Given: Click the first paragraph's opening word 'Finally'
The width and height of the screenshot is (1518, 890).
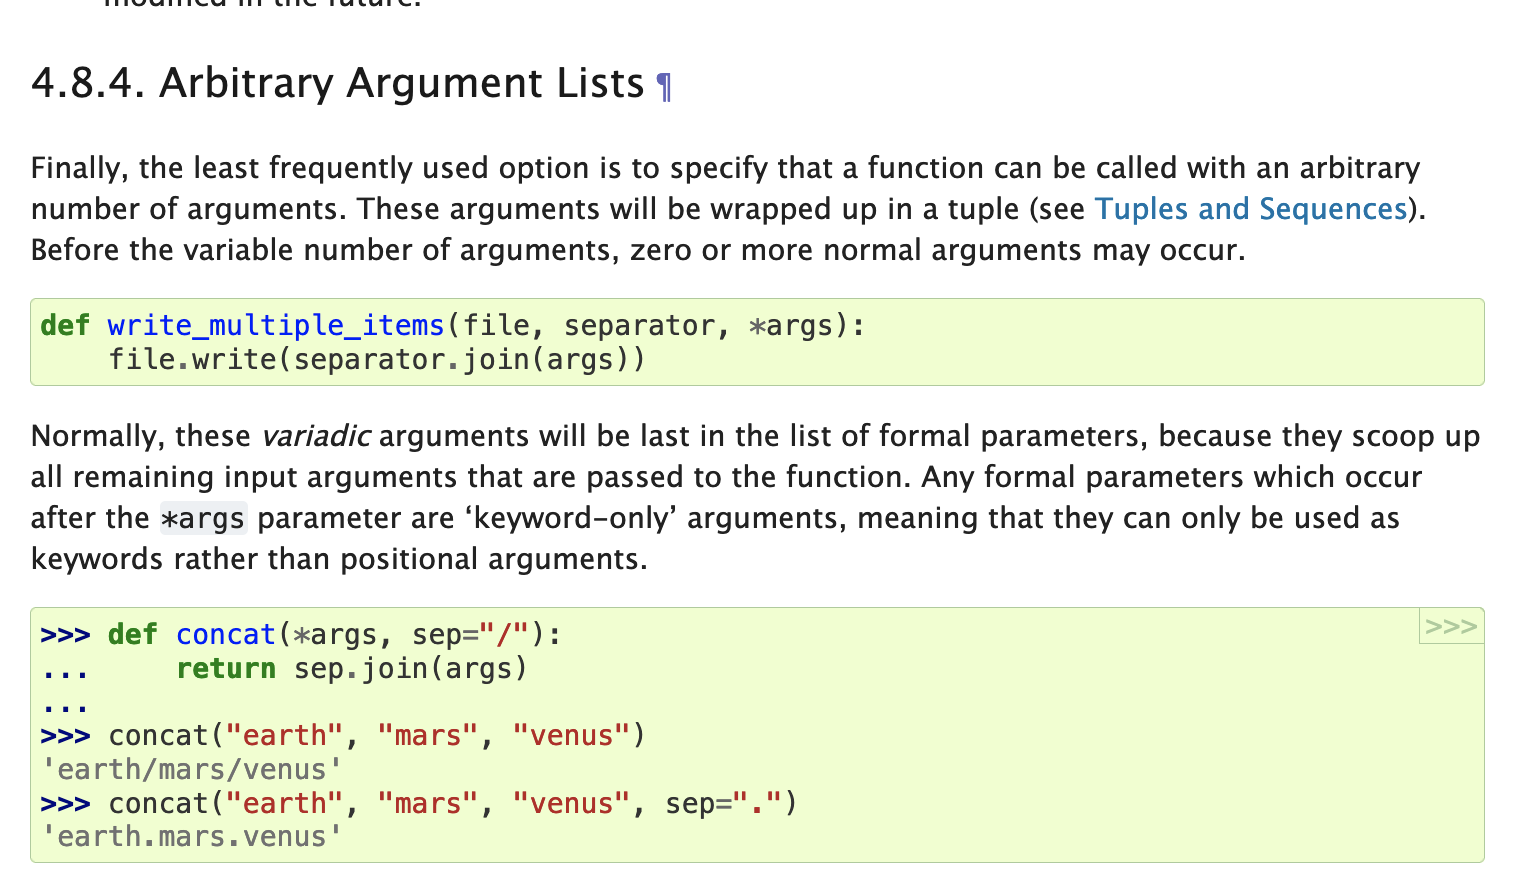Looking at the screenshot, I should (78, 168).
